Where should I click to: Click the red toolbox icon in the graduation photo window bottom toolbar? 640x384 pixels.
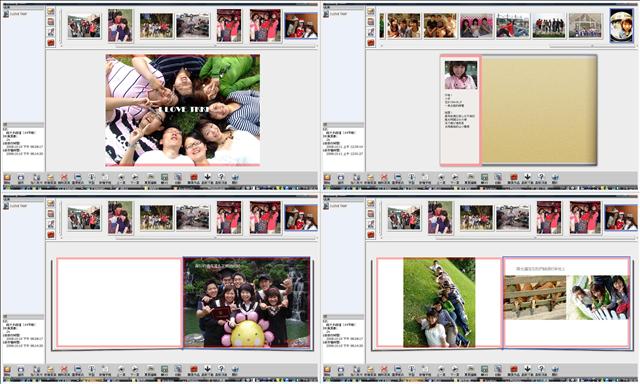click(194, 369)
